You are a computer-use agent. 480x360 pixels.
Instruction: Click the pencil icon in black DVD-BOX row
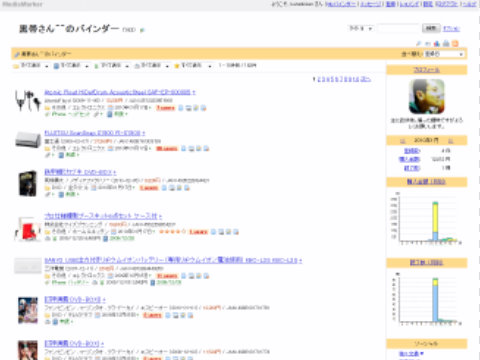(48, 194)
